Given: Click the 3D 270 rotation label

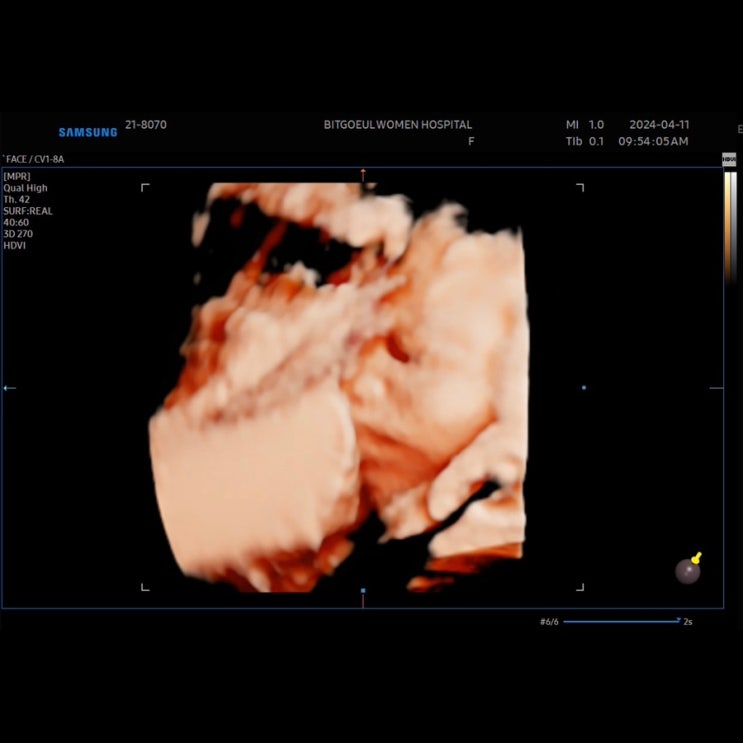Looking at the screenshot, I should point(18,234).
